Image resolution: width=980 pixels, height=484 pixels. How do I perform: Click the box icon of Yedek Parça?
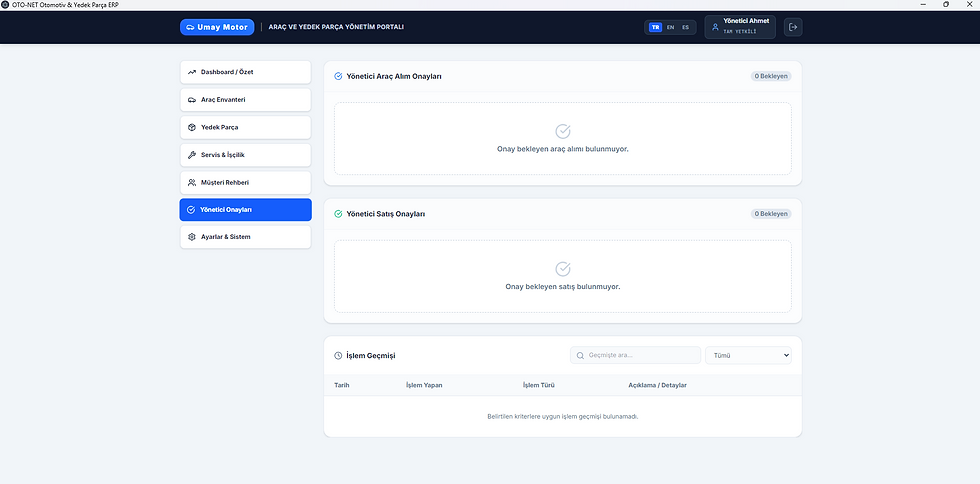[x=192, y=127]
